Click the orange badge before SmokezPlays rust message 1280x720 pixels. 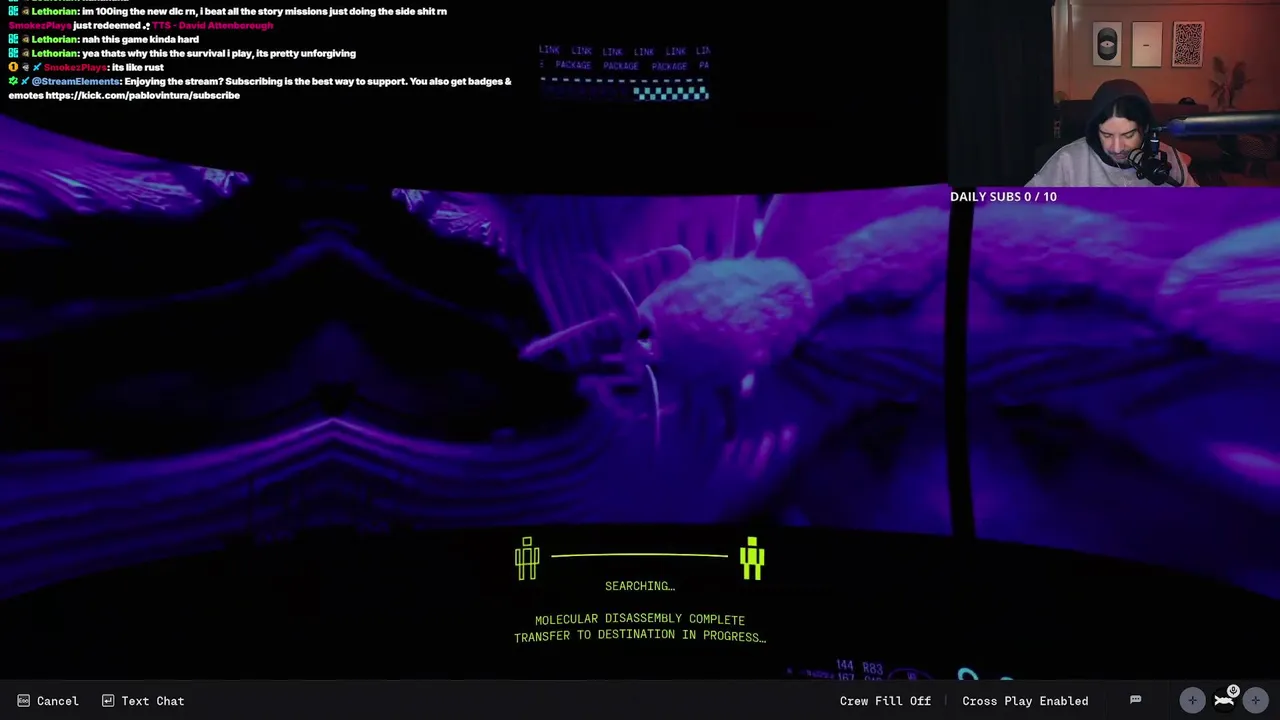[x=13, y=67]
